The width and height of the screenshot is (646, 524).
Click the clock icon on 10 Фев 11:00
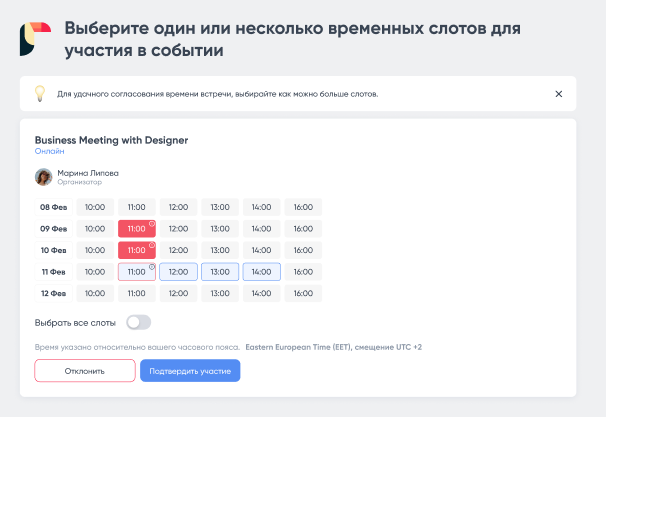pyautogui.click(x=152, y=245)
